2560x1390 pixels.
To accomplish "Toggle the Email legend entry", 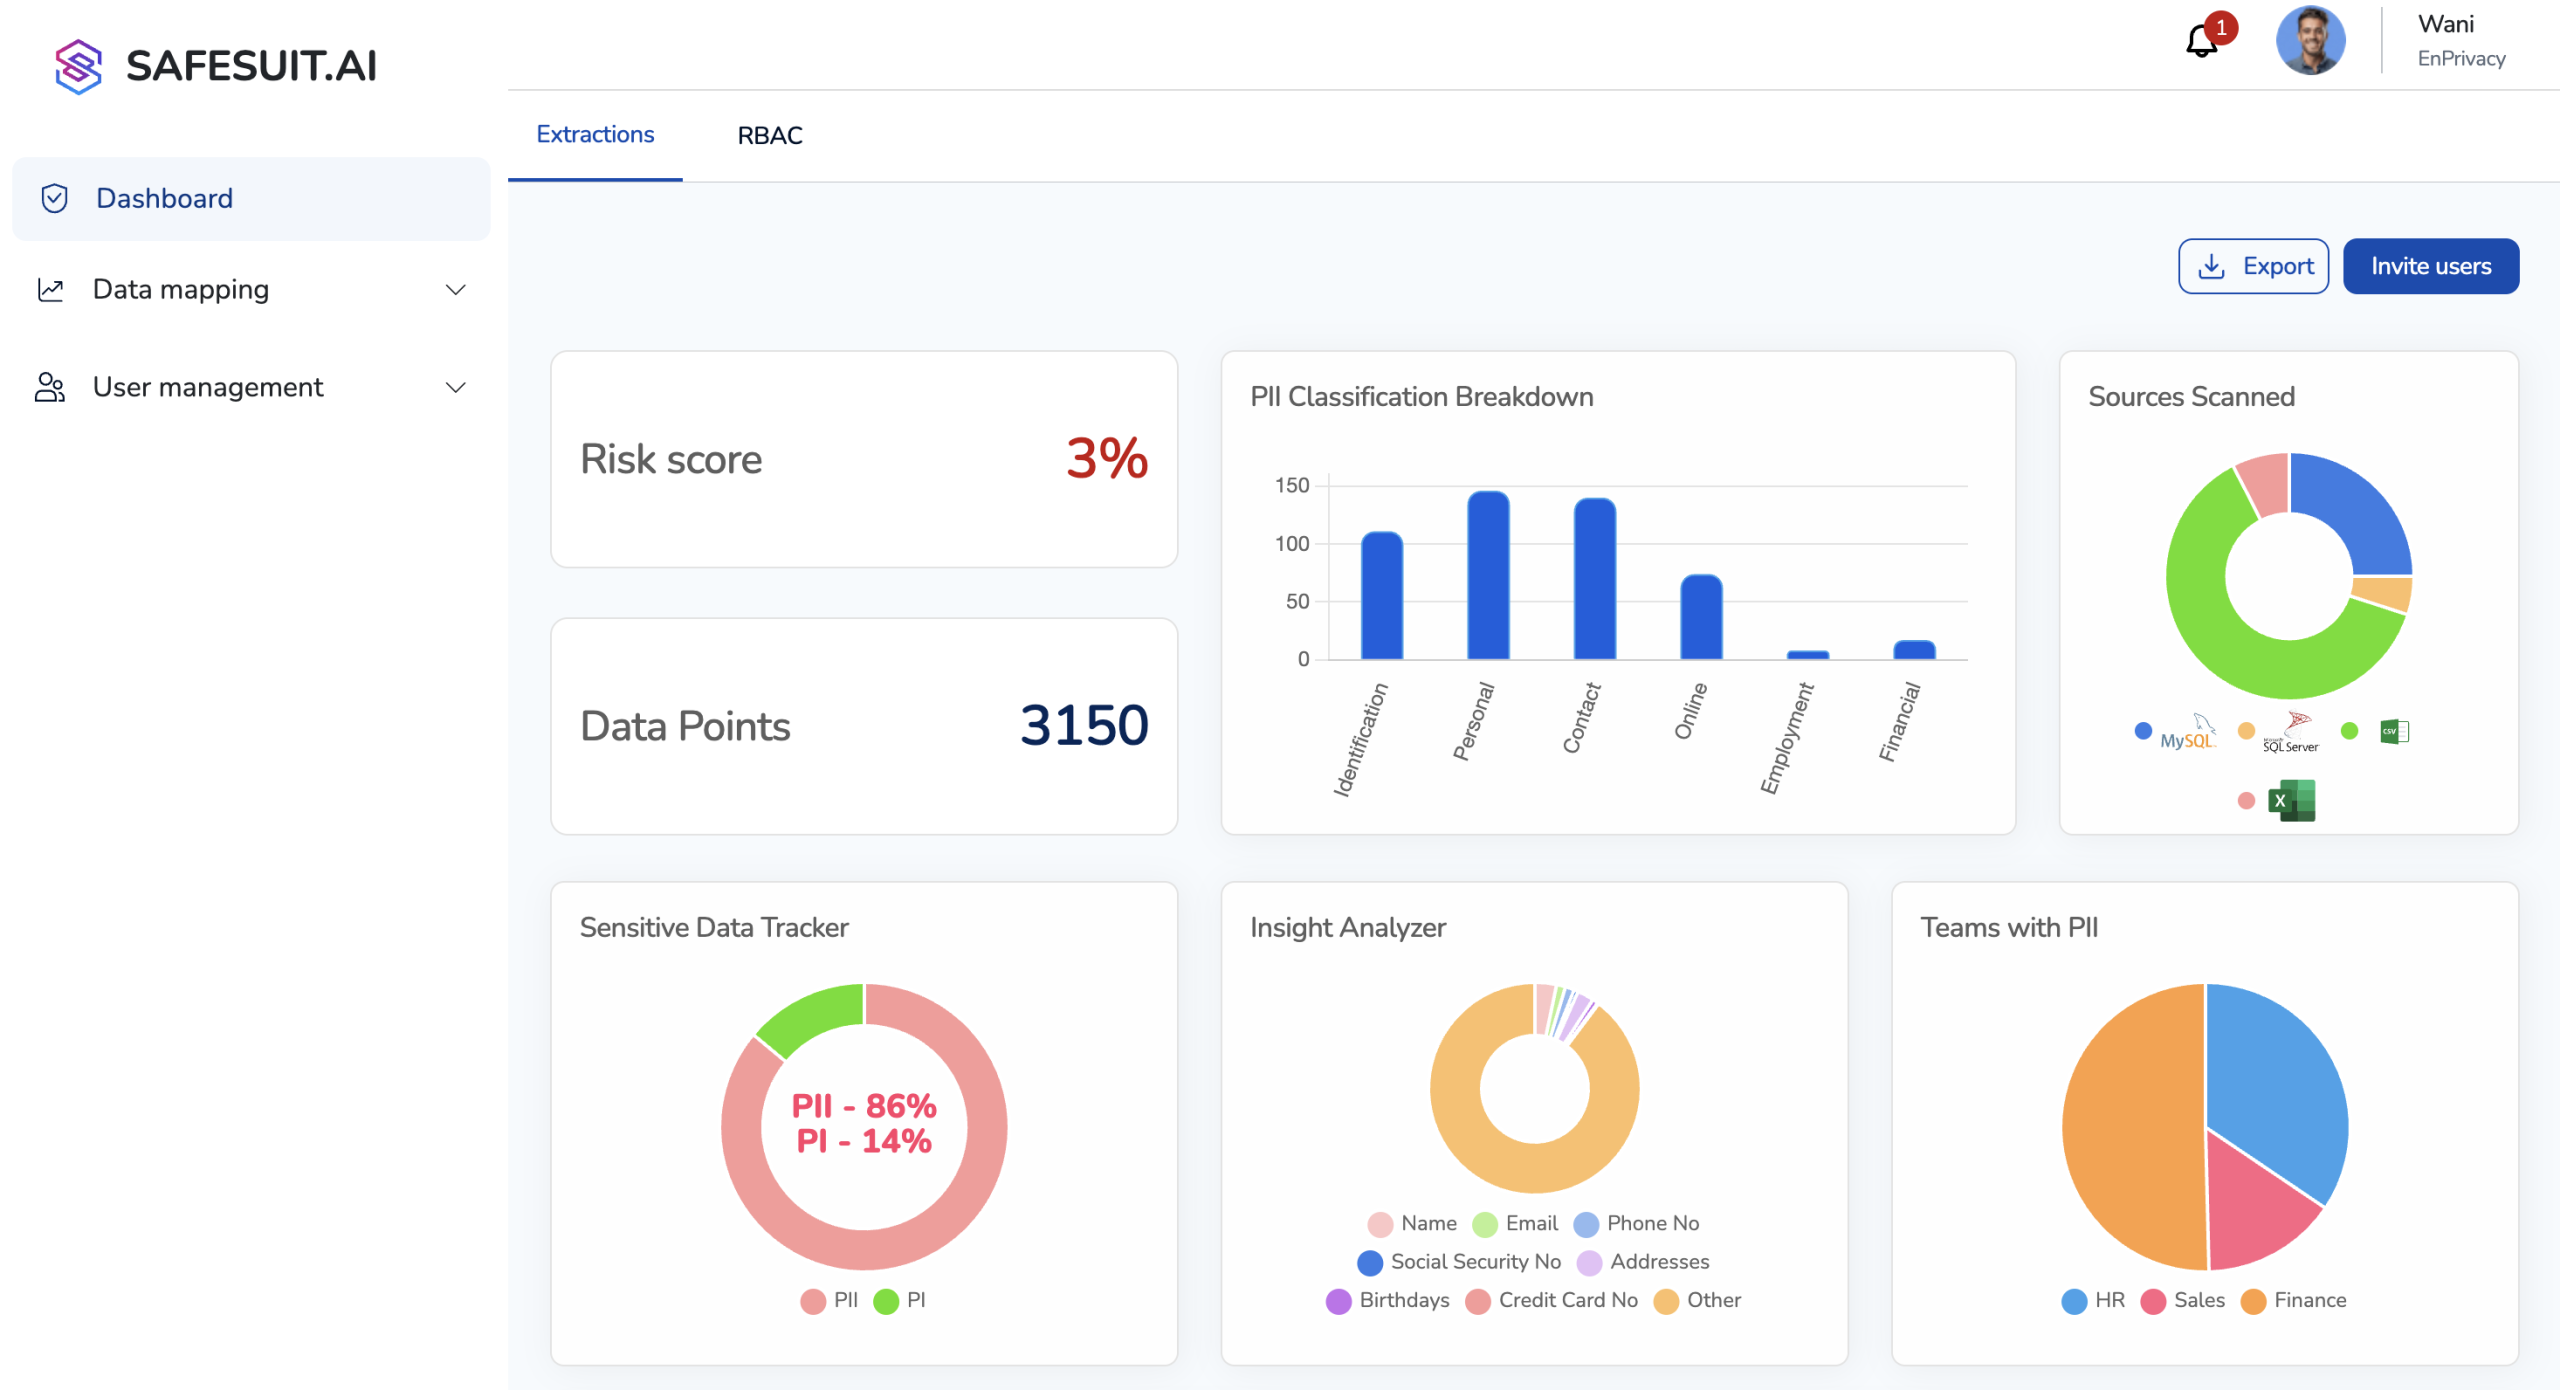I will click(x=1515, y=1223).
